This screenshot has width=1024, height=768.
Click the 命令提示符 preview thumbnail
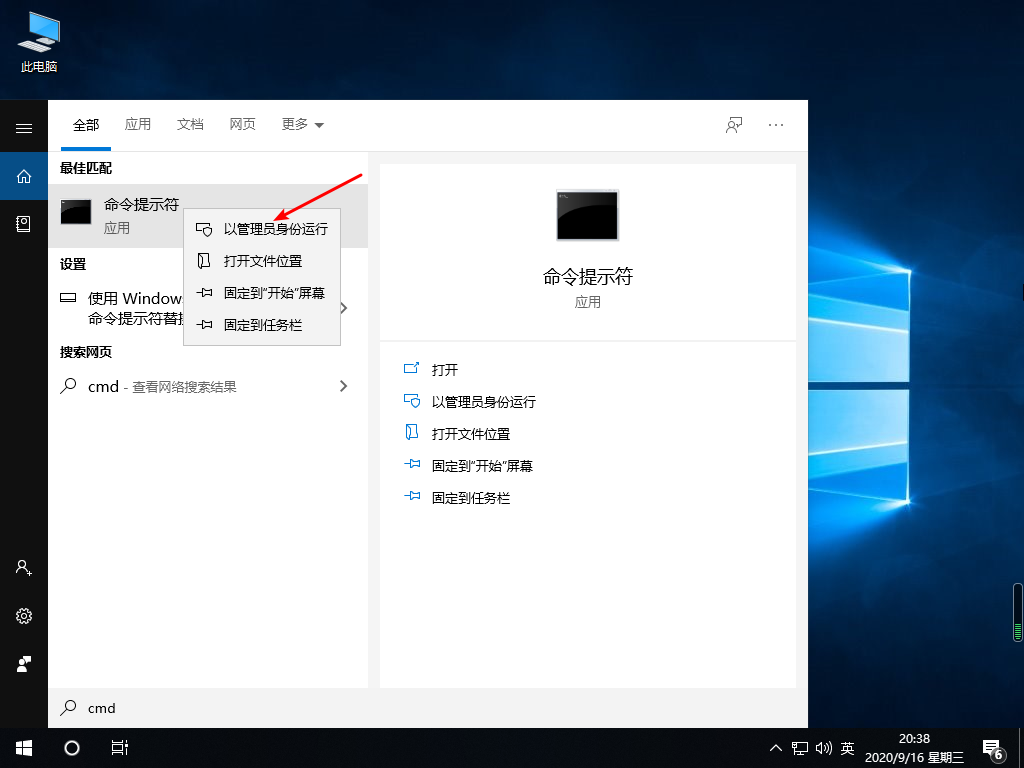[587, 215]
